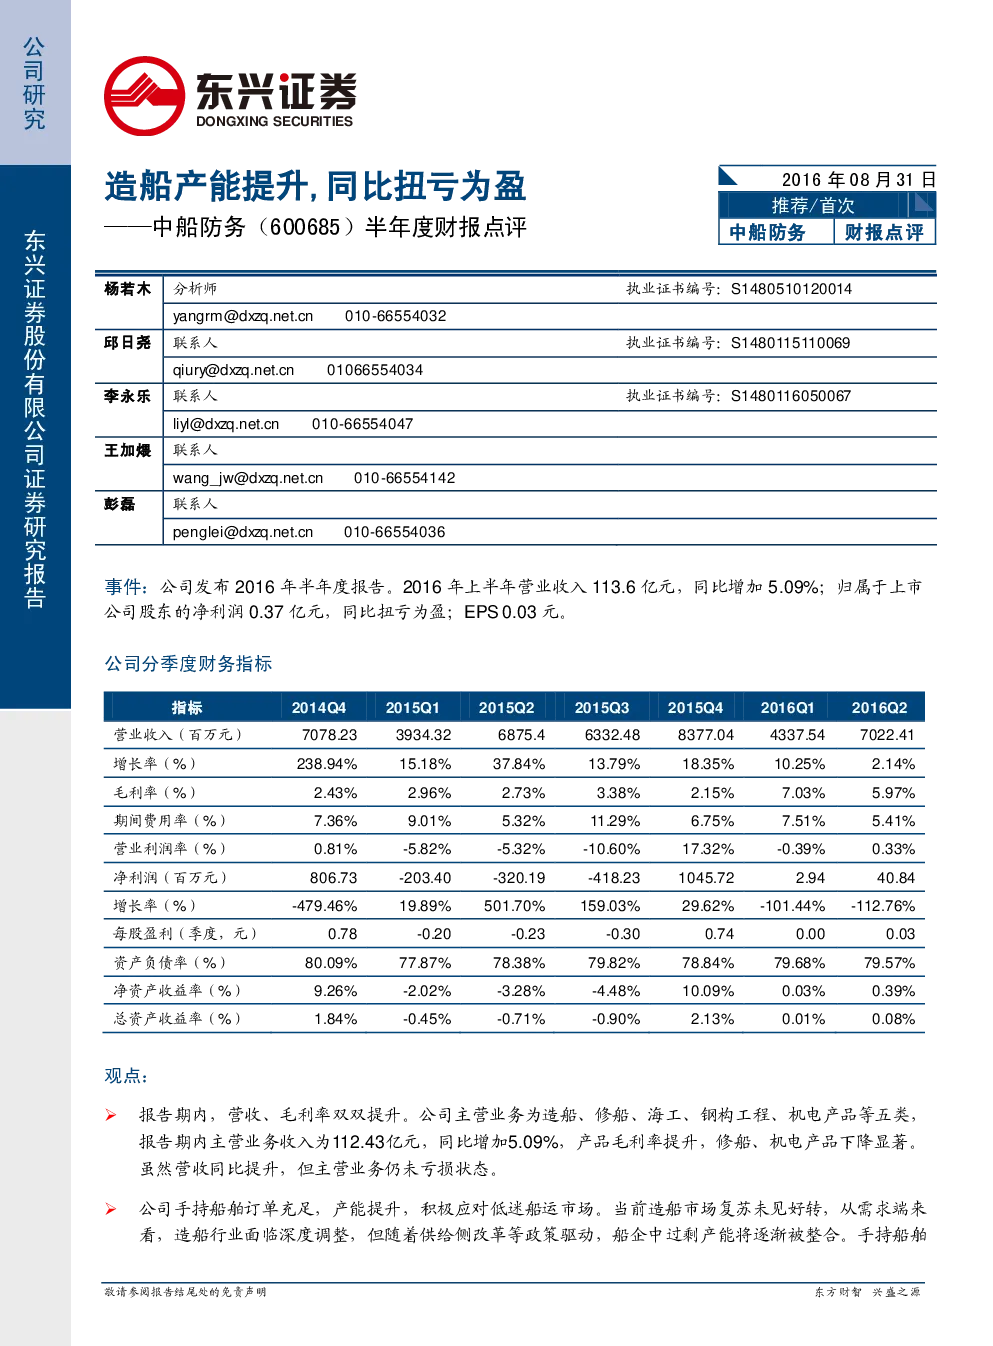993x1346 pixels.
Task: Click table column header 2015Q1
Action: (413, 707)
